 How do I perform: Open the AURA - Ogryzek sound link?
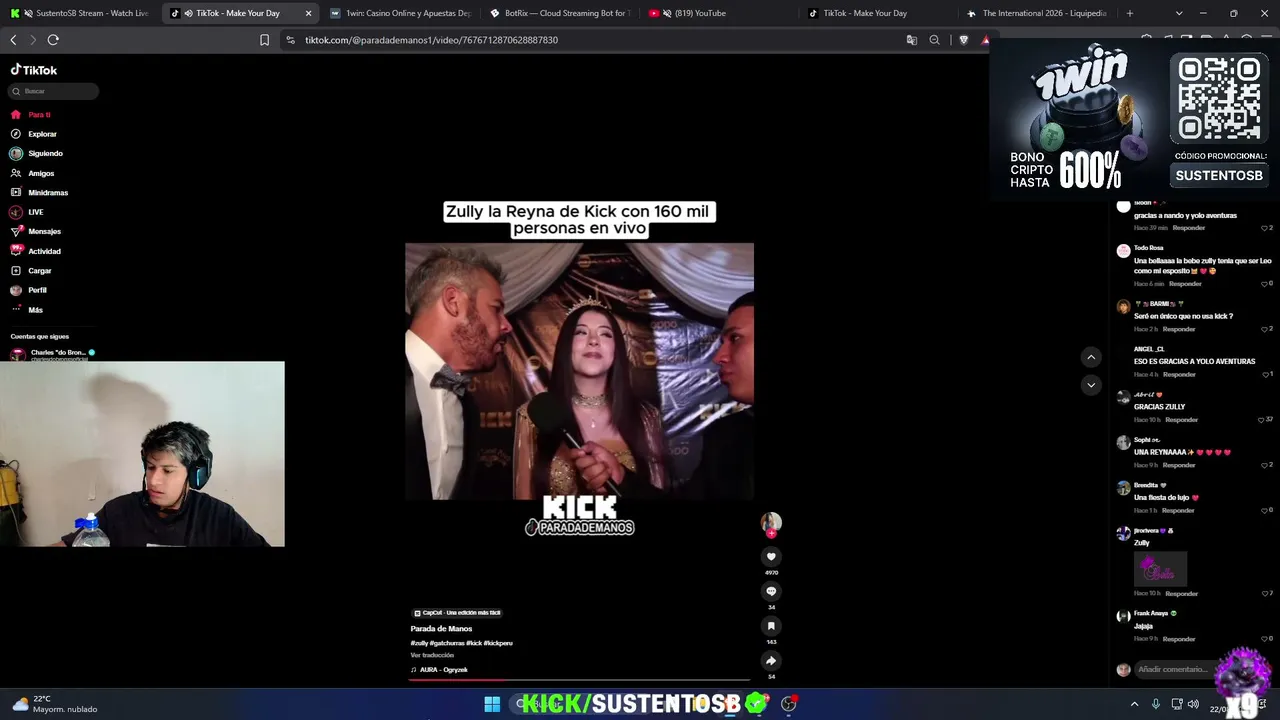click(439, 669)
